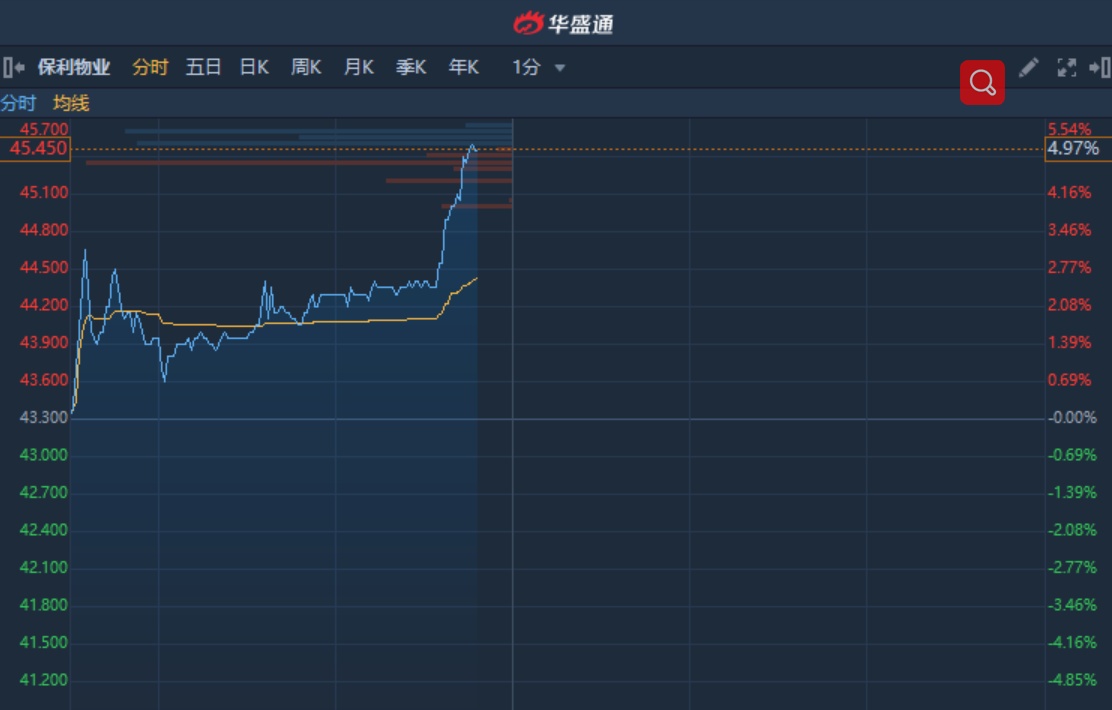The height and width of the screenshot is (710, 1112).
Task: Click the -2.08% axis label
Action: (x=1072, y=531)
